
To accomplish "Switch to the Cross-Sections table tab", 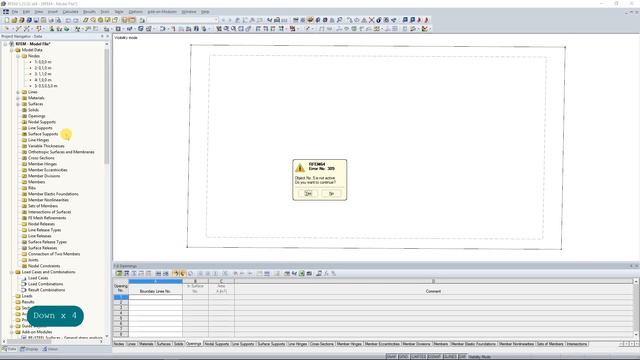I will (x=322, y=344).
